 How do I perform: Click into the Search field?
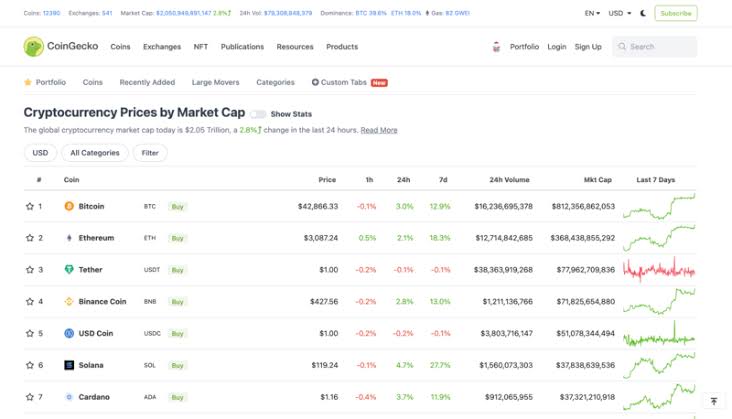point(655,47)
